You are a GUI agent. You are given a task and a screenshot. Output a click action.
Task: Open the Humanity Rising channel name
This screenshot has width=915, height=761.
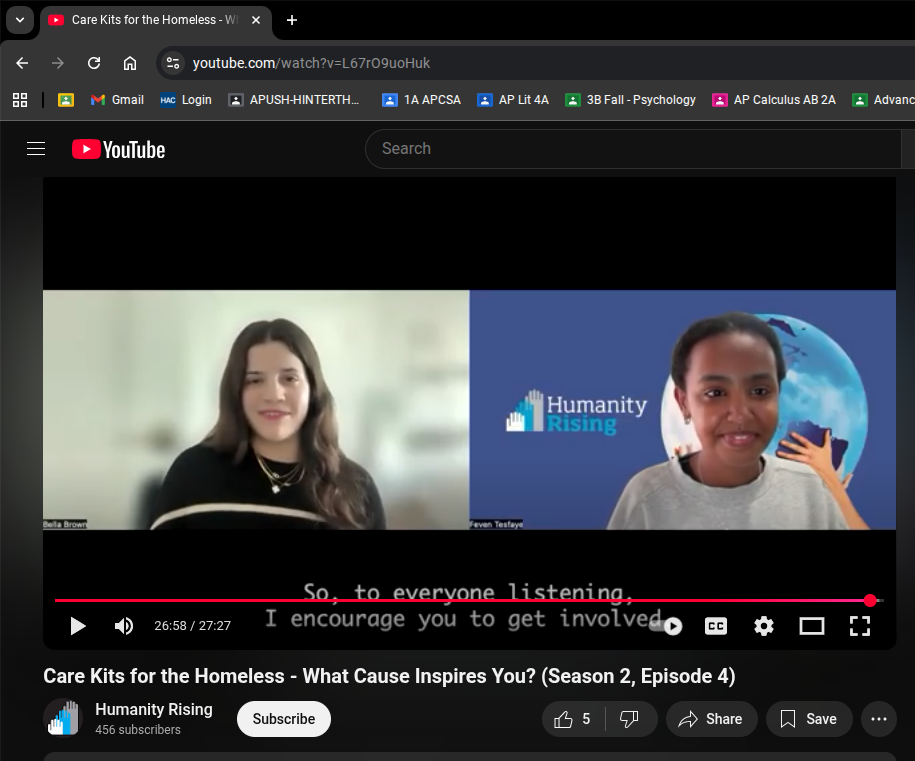153,709
